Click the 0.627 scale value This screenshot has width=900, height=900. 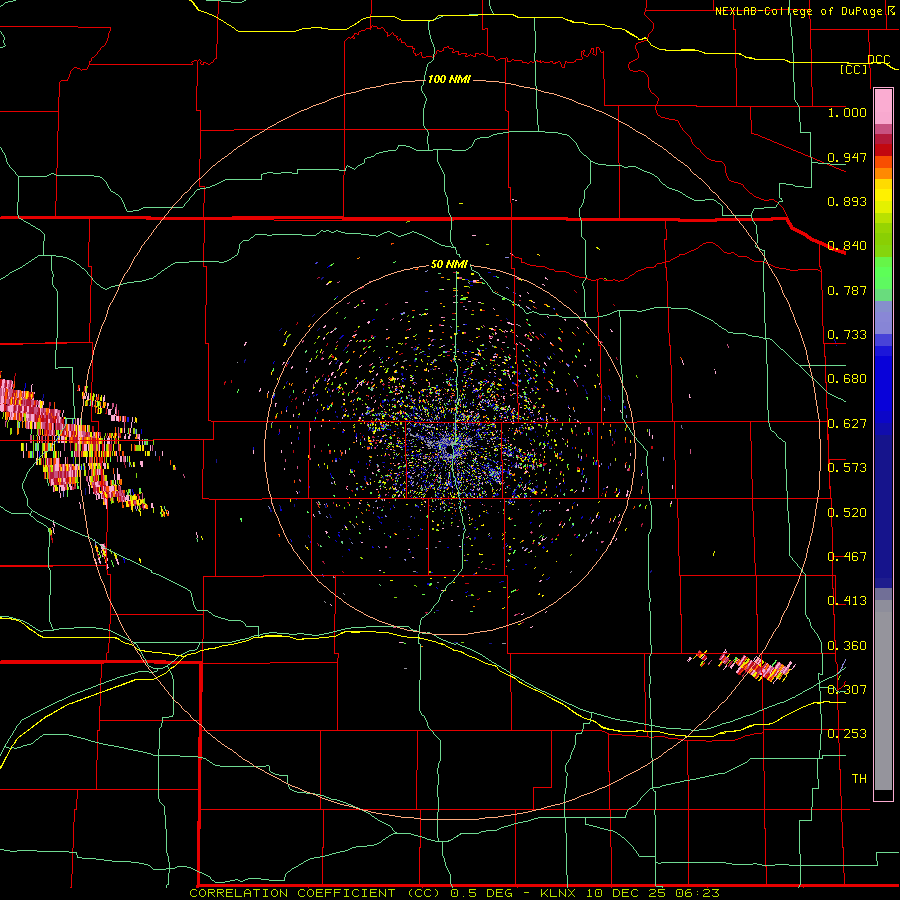pyautogui.click(x=847, y=424)
